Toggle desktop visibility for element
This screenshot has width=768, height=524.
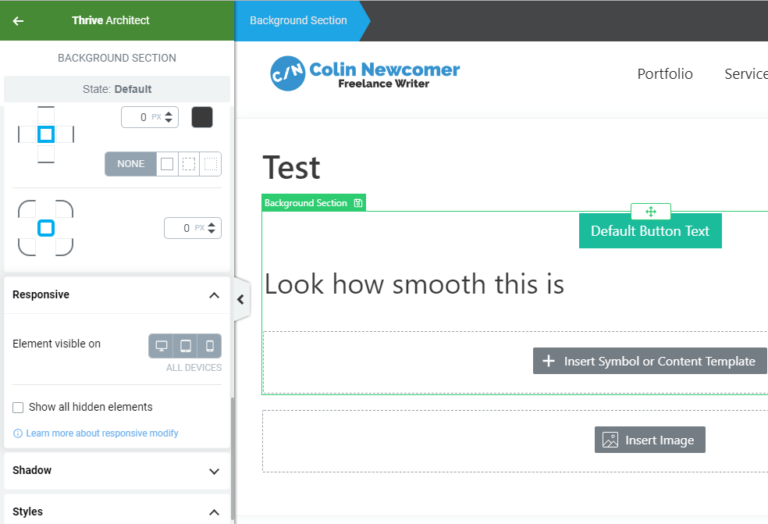point(161,346)
